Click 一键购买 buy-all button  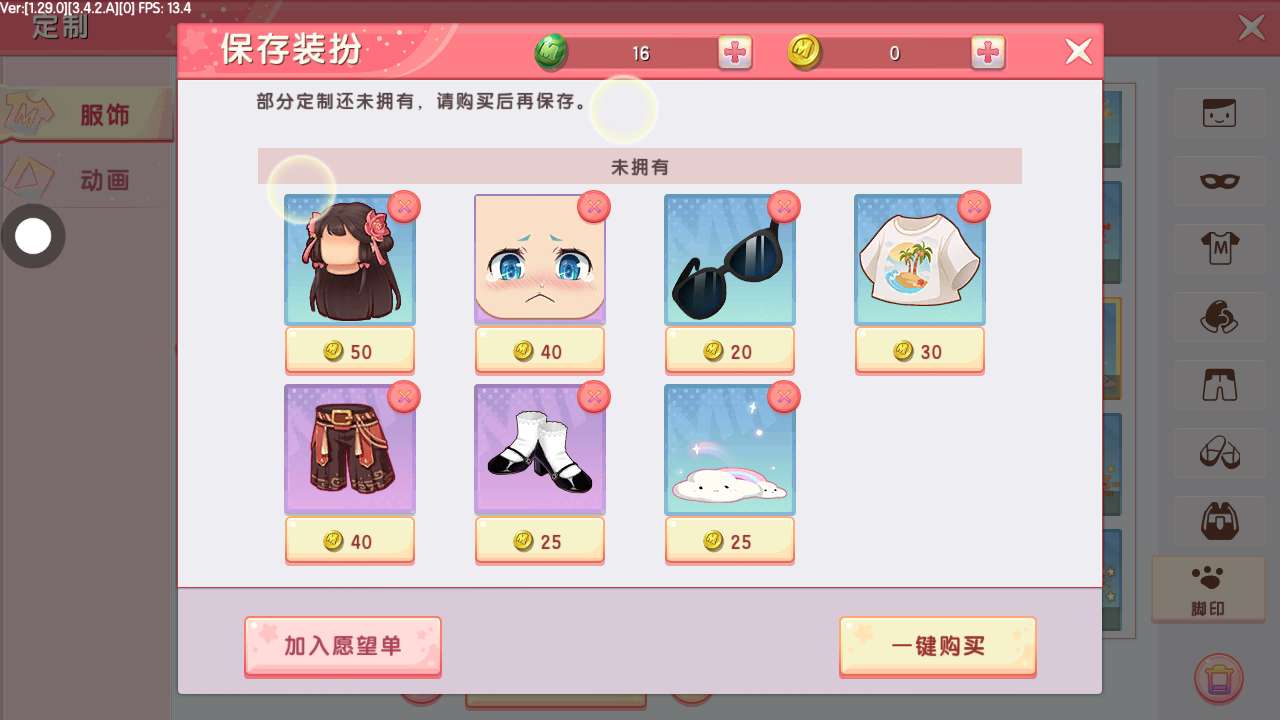(x=938, y=646)
